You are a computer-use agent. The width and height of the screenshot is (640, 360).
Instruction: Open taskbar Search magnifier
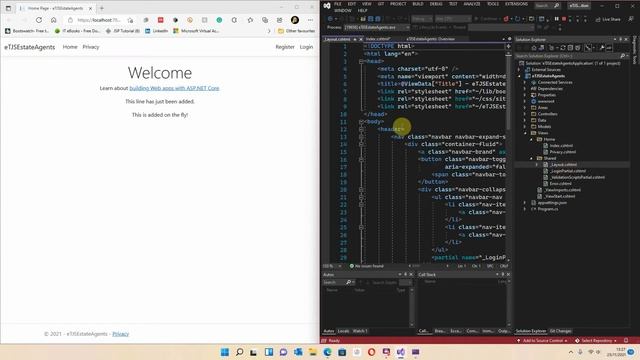tap(240, 352)
